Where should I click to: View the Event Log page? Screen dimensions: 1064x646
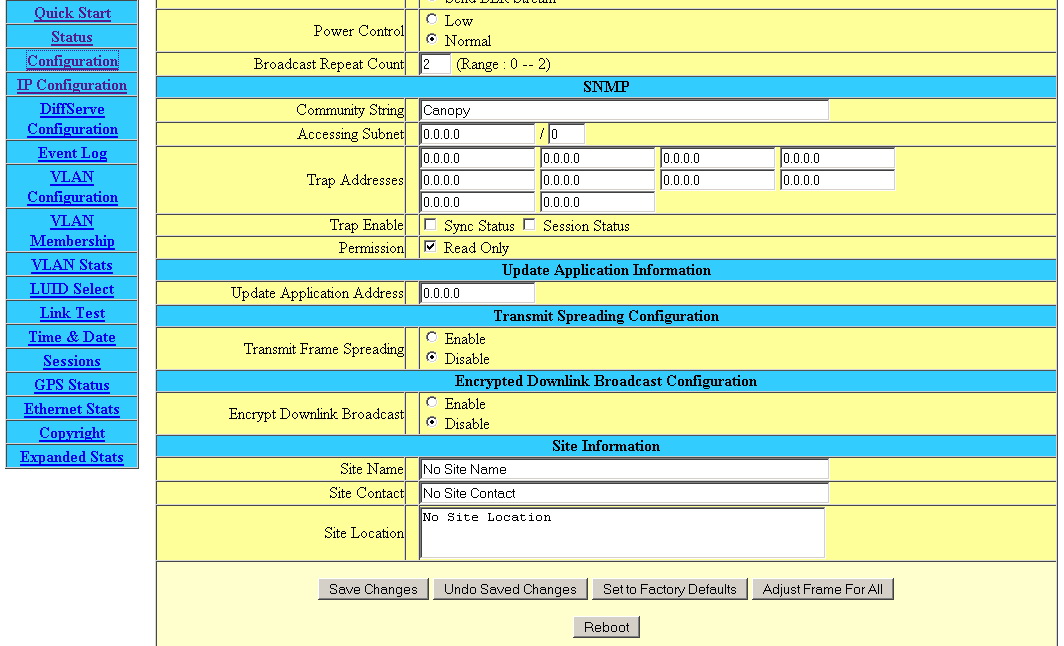72,153
